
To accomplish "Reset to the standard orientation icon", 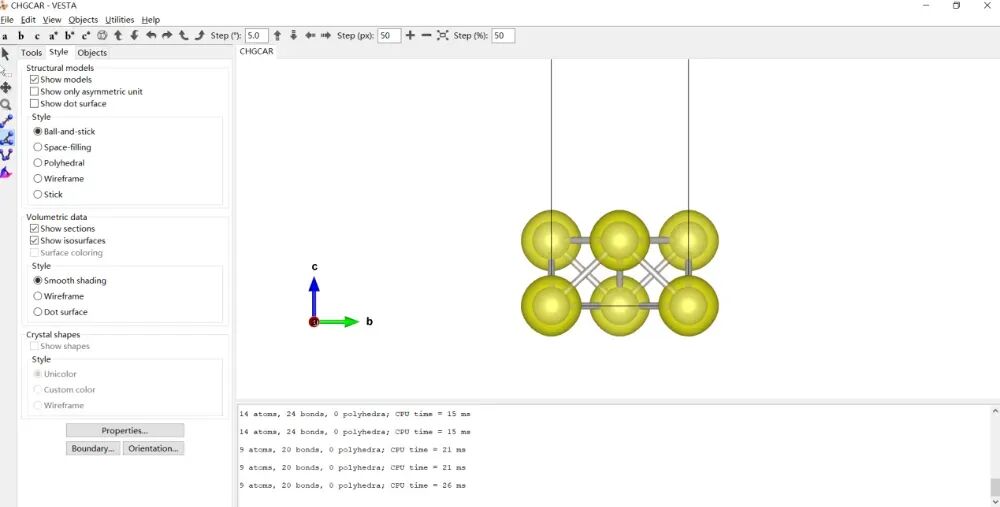I will [x=102, y=36].
